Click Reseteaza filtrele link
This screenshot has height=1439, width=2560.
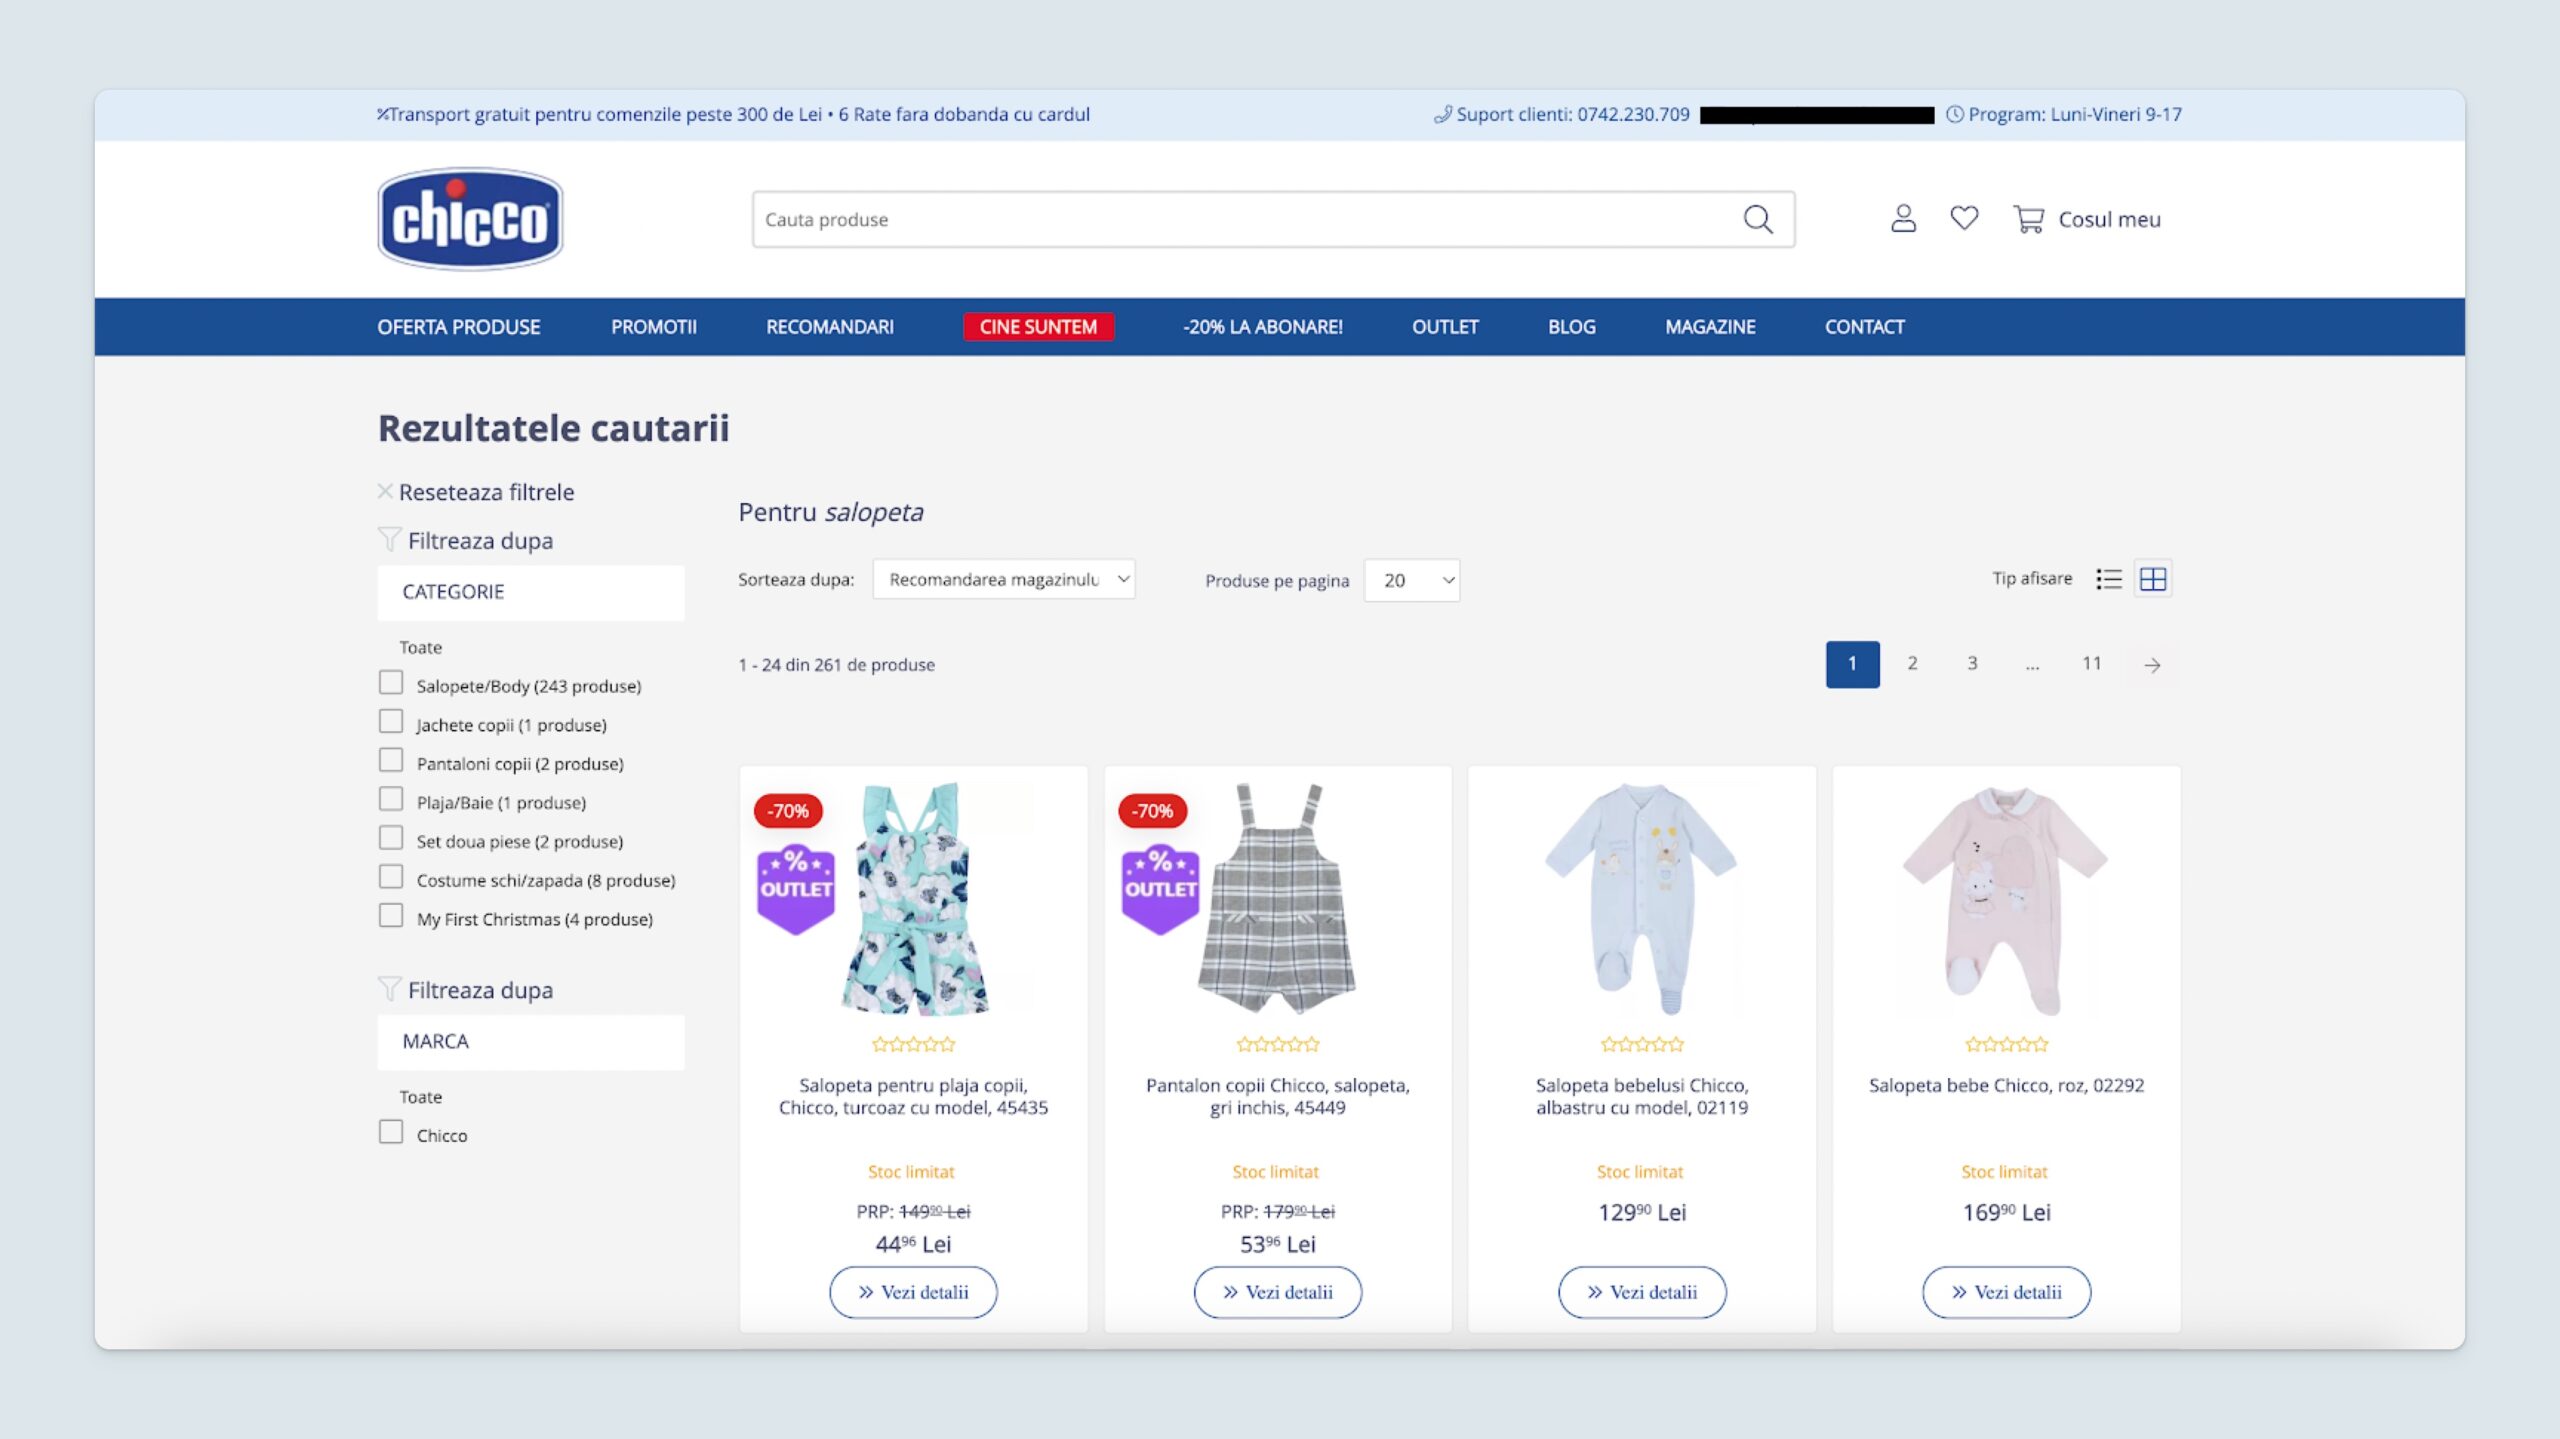486,492
